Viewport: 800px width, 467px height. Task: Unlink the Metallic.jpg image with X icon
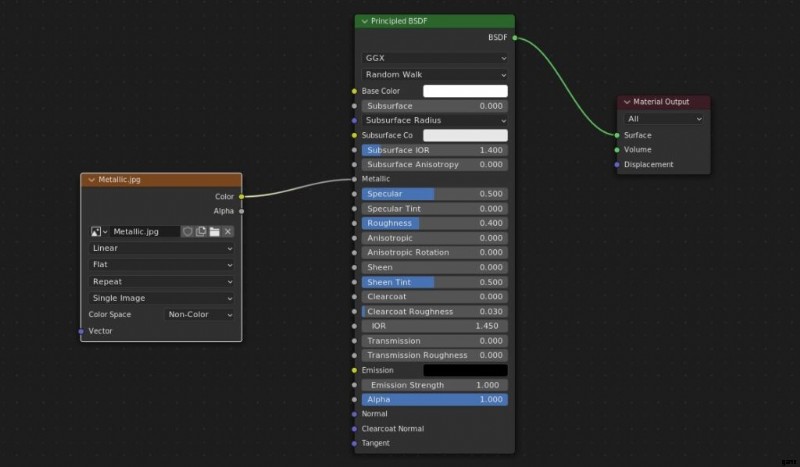click(228, 232)
